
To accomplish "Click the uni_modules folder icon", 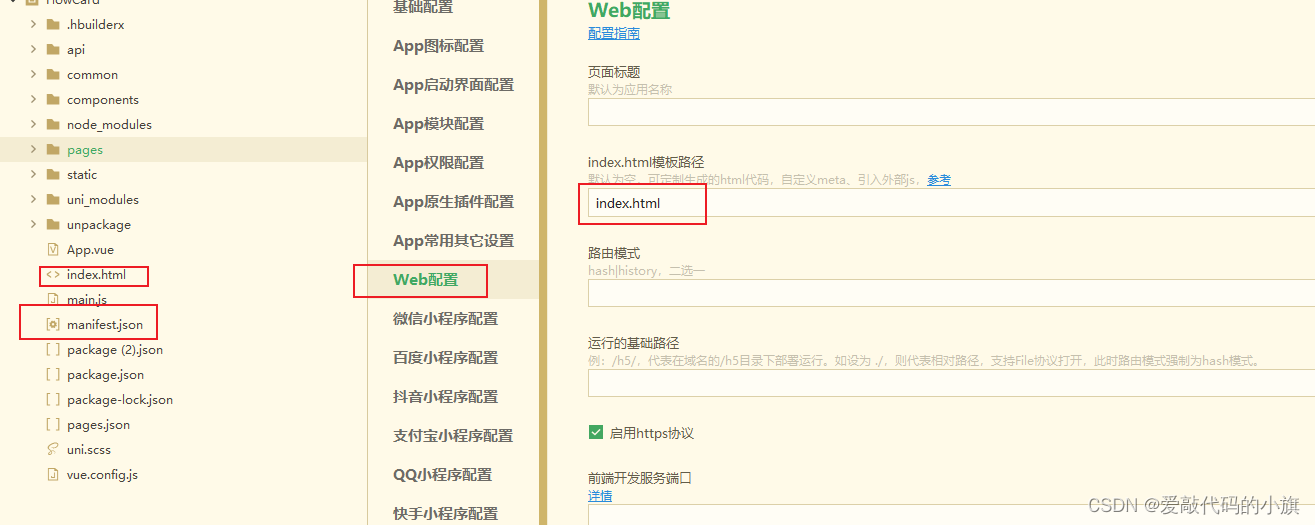I will pos(53,199).
